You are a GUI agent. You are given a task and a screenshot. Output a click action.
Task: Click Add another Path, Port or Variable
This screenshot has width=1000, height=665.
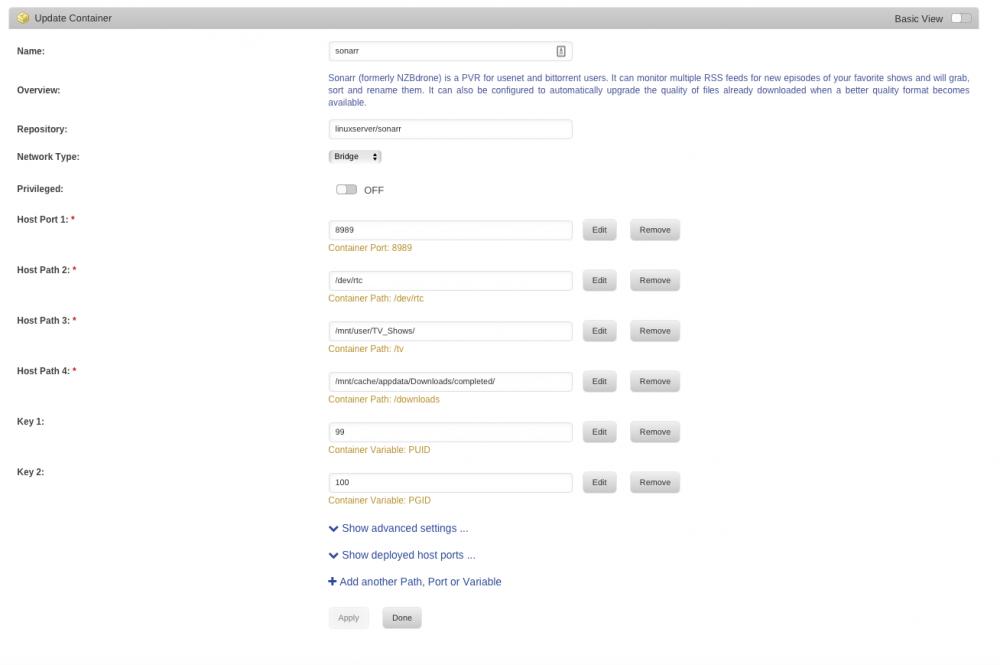coord(420,581)
